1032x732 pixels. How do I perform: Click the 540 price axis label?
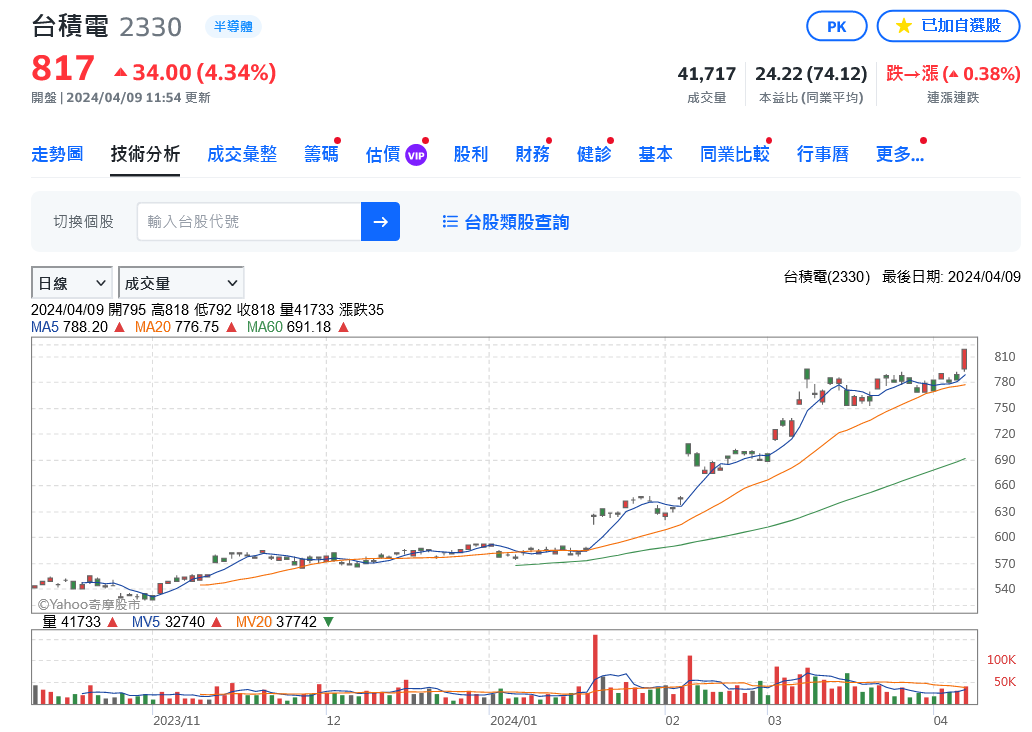1005,588
